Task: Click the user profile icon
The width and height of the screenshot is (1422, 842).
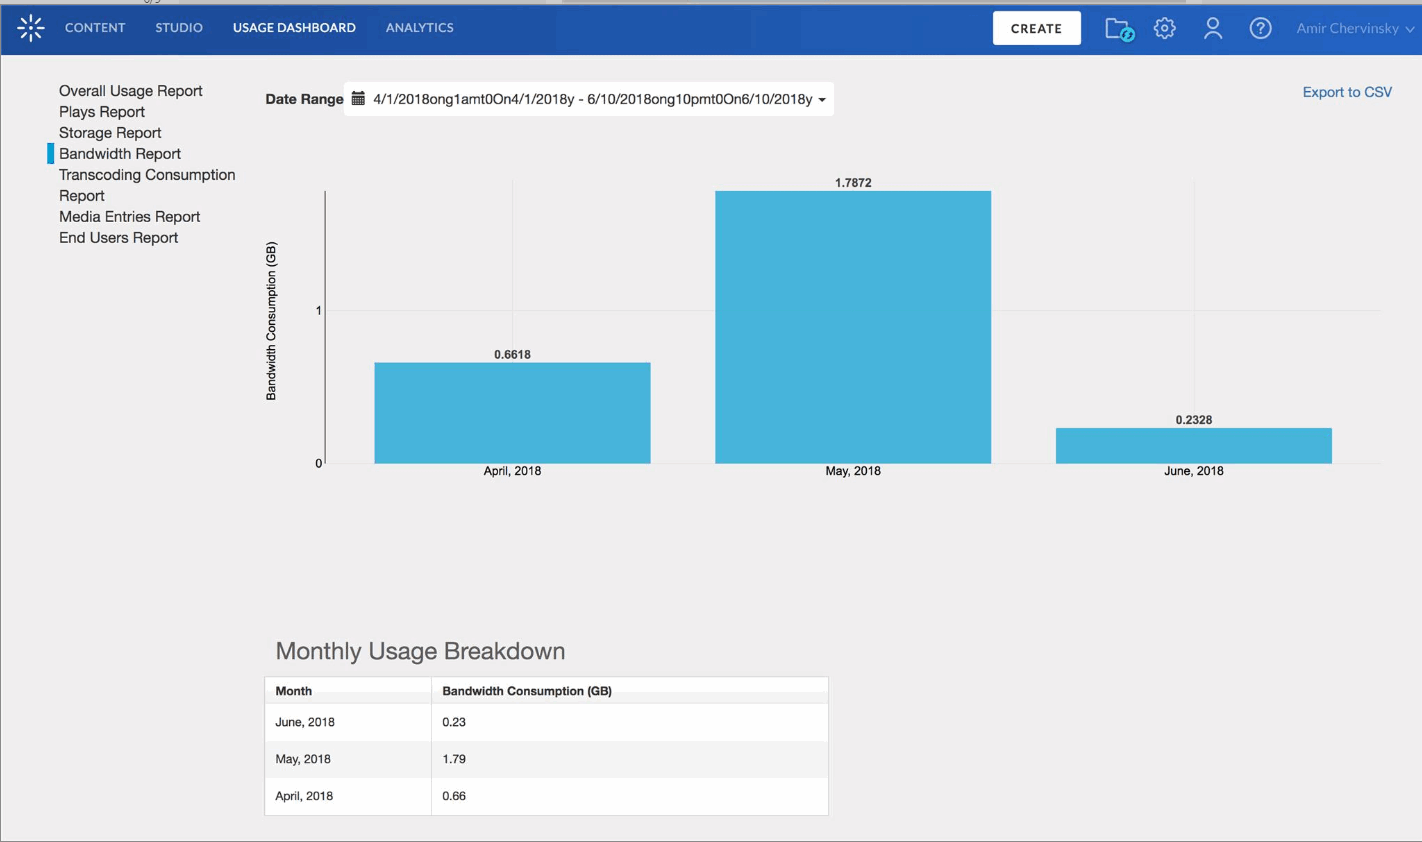Action: click(x=1213, y=28)
